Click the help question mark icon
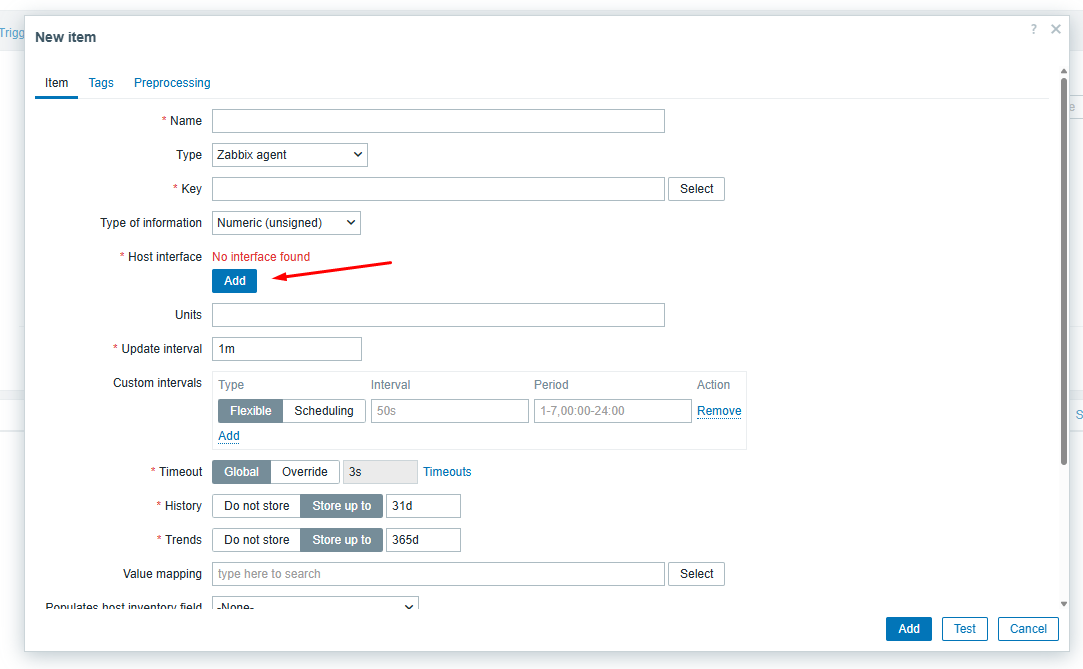Screen dimensions: 1083x669 (x=1034, y=30)
